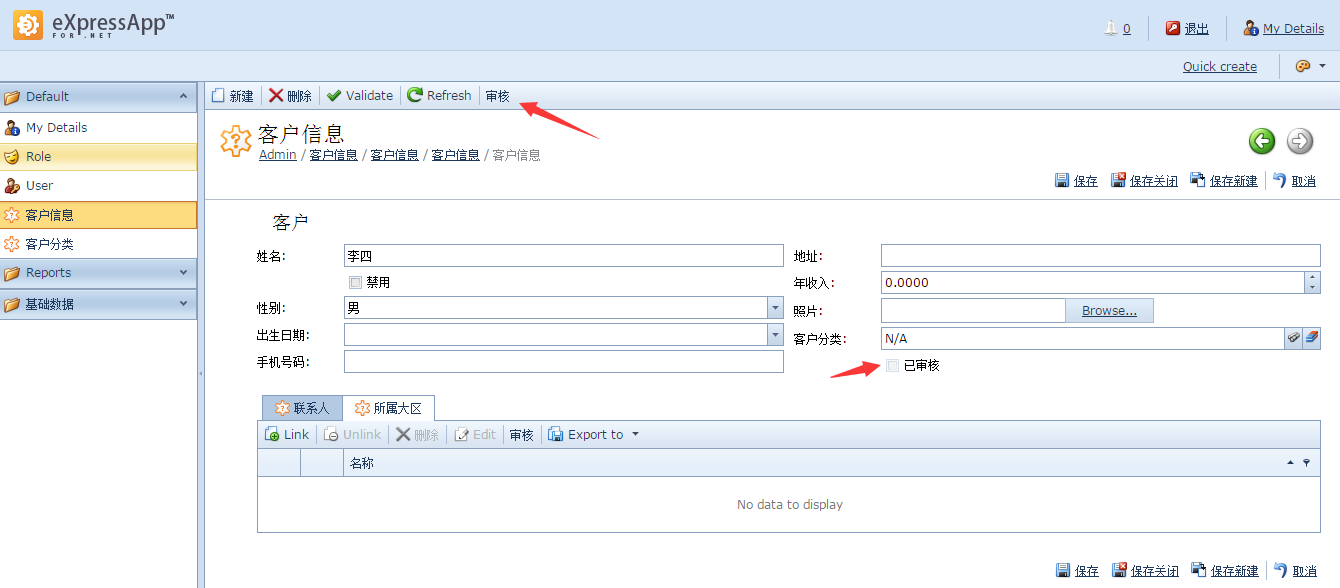Expand the 基础数据 navigation group

coord(183,303)
